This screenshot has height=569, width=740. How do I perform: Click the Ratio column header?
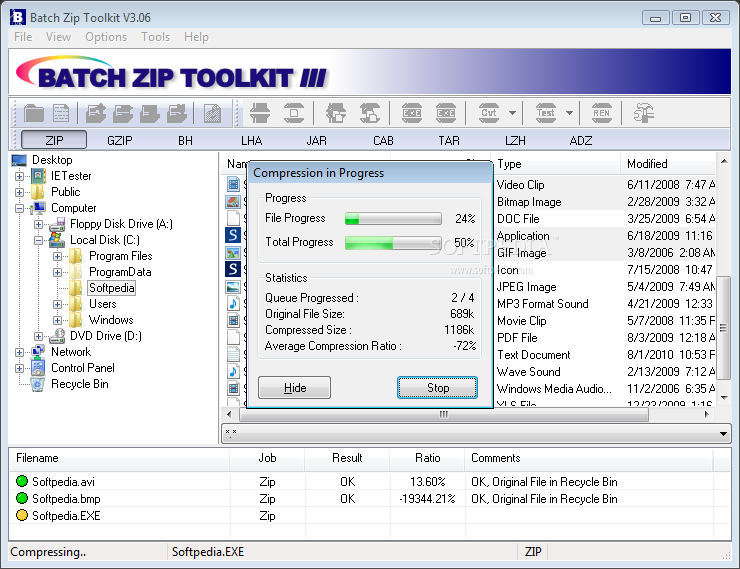coord(427,458)
